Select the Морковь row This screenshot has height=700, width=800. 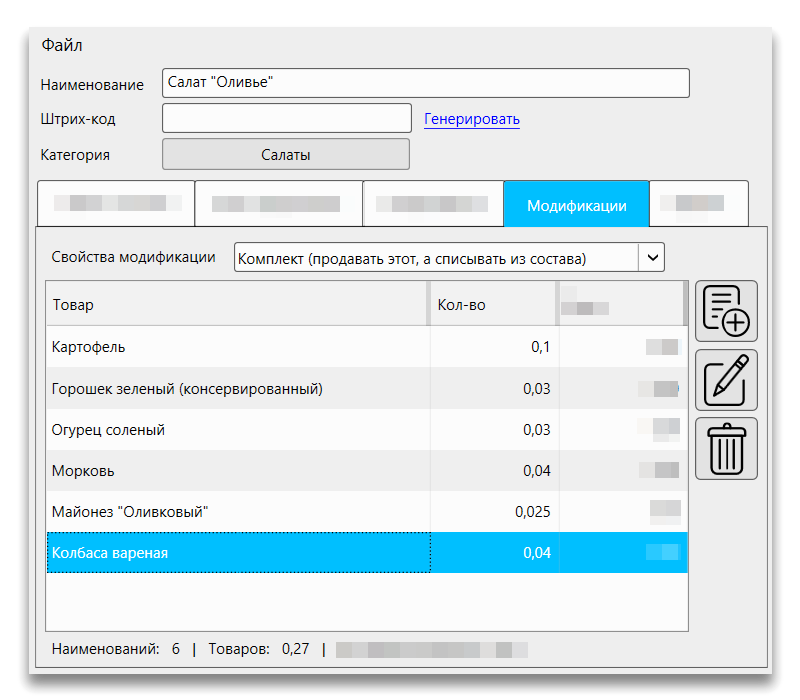point(238,471)
